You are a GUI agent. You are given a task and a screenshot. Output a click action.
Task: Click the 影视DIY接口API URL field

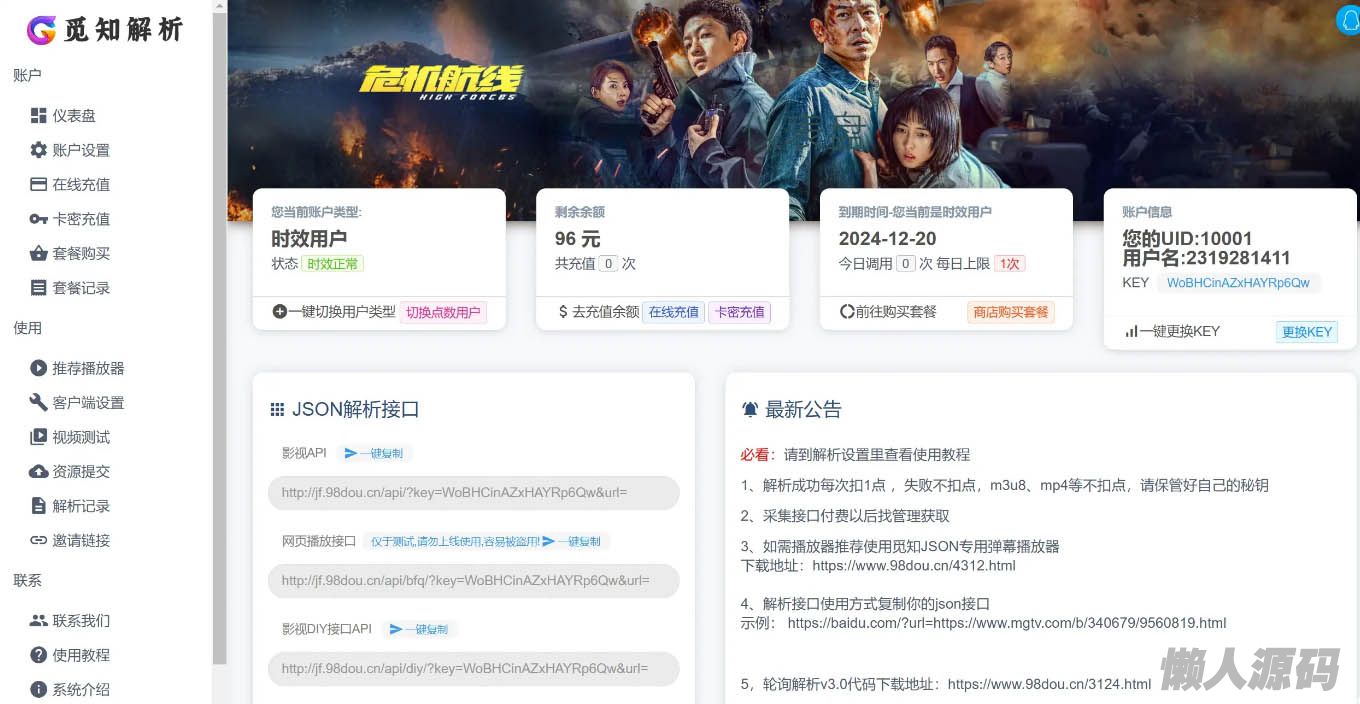click(474, 668)
